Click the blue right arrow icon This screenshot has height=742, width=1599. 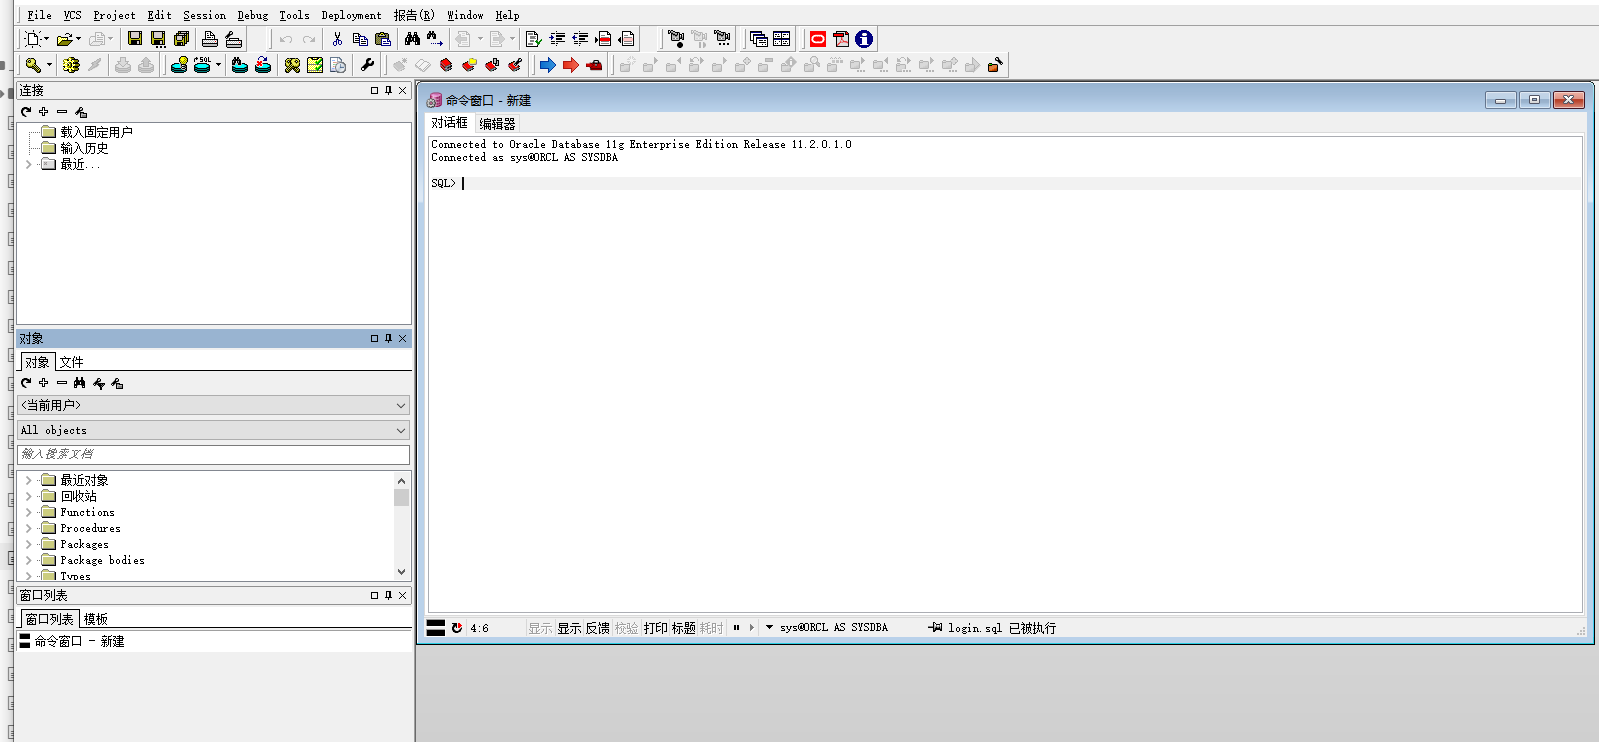[x=547, y=65]
